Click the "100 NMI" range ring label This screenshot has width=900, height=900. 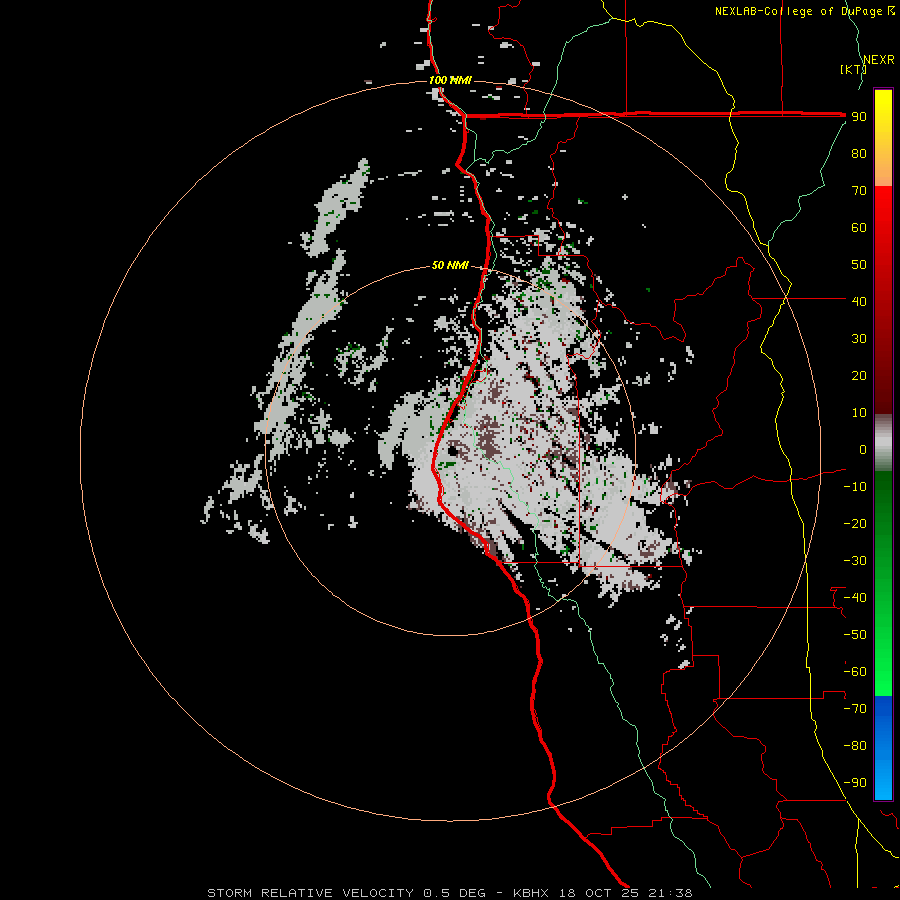(450, 80)
